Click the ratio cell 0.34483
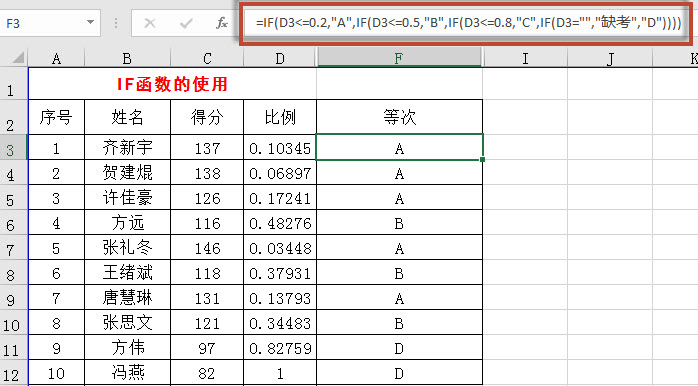This screenshot has width=698, height=386. 280,322
